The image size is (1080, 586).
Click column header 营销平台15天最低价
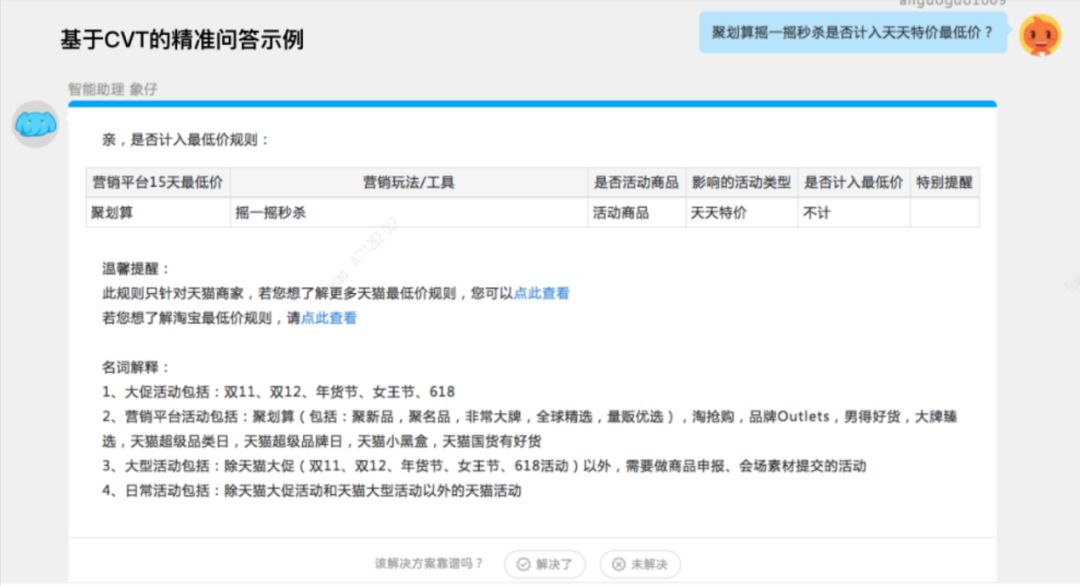tap(158, 182)
